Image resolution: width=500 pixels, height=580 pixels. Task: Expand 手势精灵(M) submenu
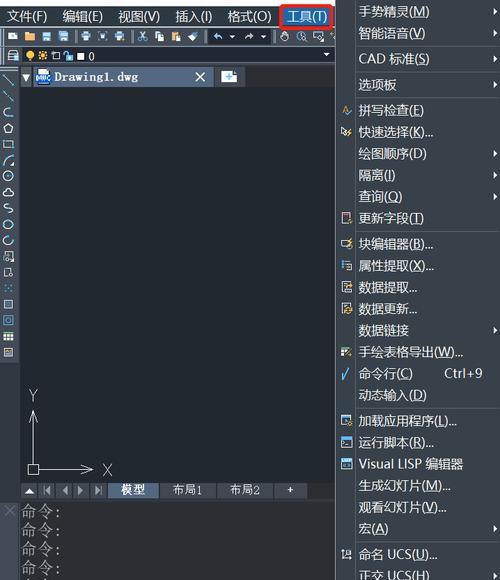(419, 12)
